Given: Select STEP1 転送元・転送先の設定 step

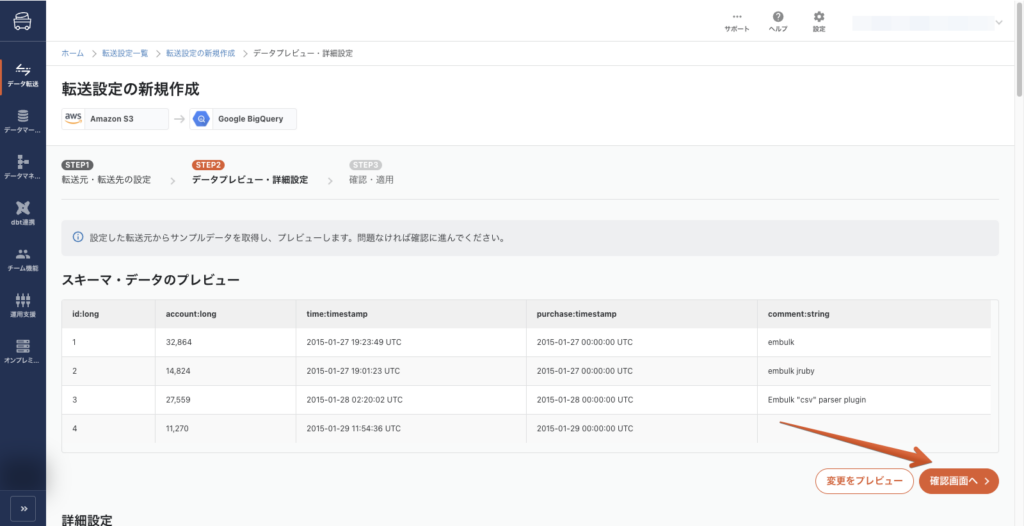Looking at the screenshot, I should (106, 173).
